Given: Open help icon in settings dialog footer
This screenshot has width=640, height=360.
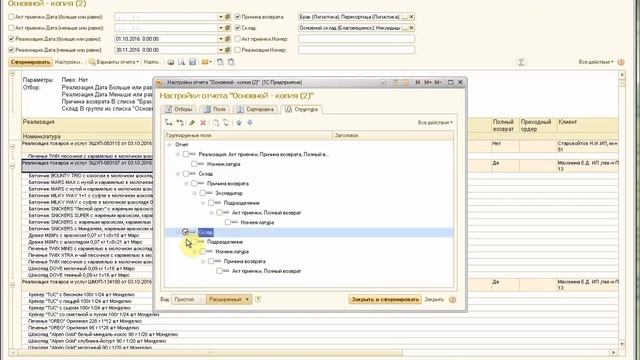Looking at the screenshot, I should click(x=452, y=299).
